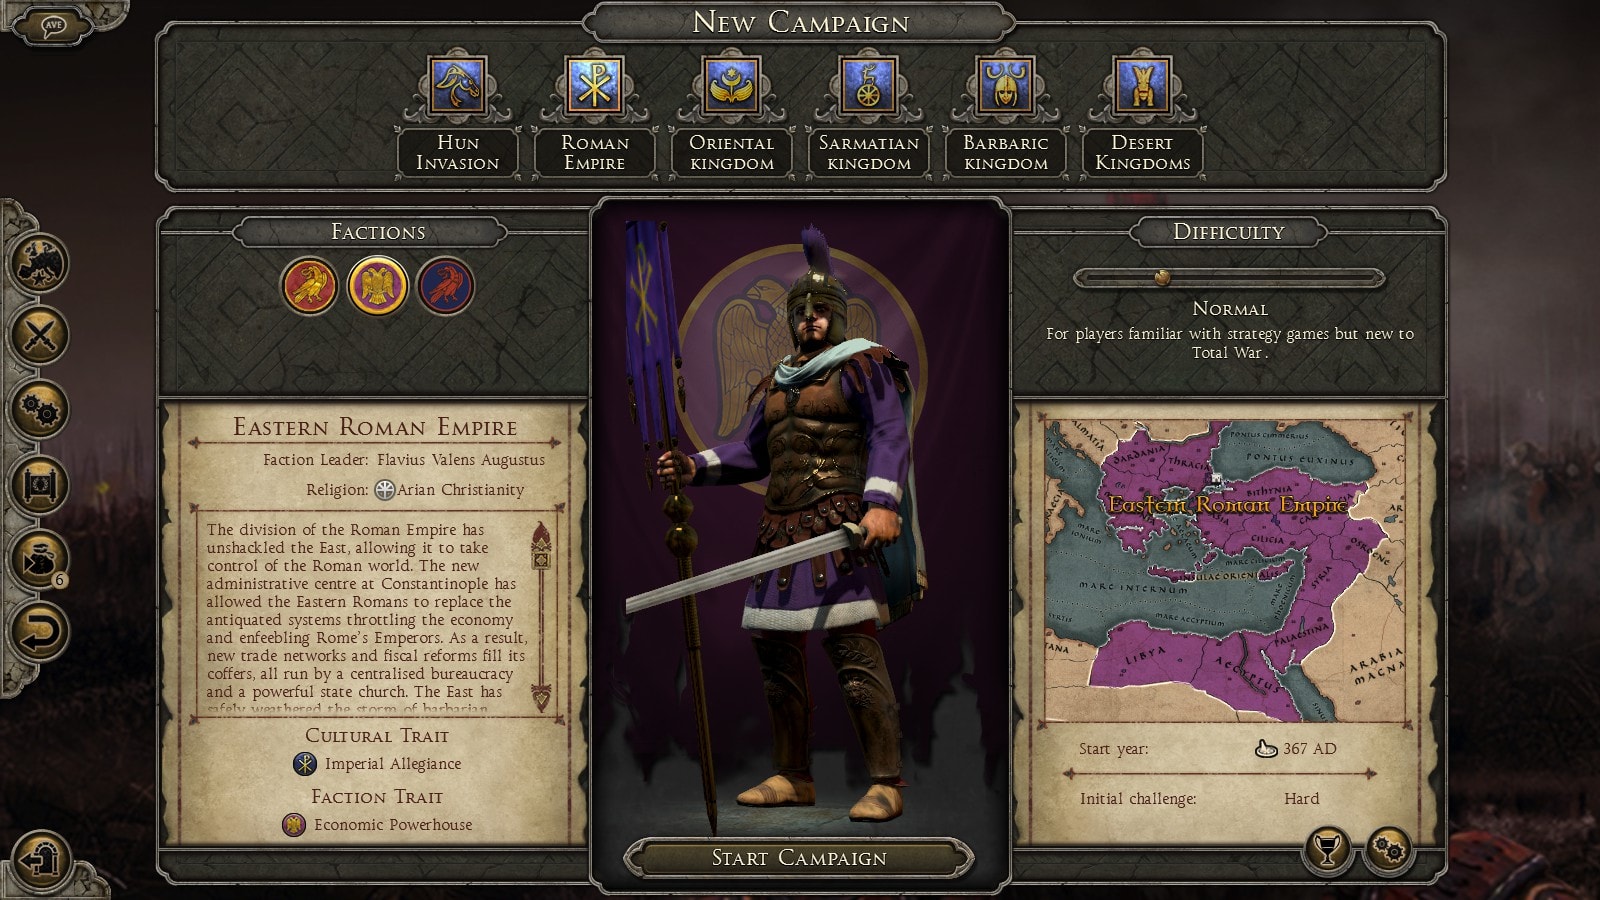1600x900 pixels.
Task: Click the return arrow back button
Action: [39, 631]
